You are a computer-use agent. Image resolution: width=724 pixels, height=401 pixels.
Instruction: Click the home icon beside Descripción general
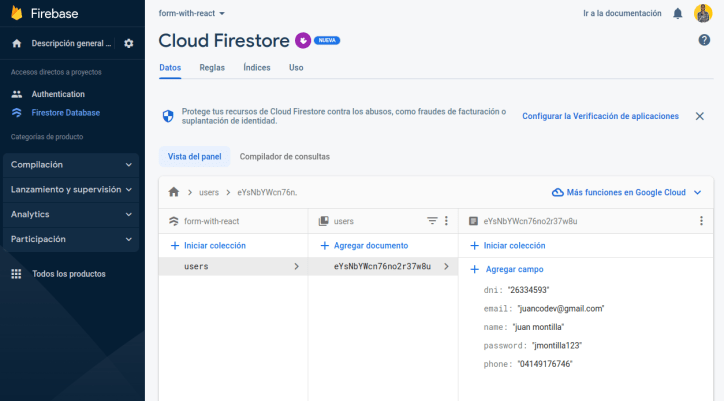pyautogui.click(x=17, y=43)
